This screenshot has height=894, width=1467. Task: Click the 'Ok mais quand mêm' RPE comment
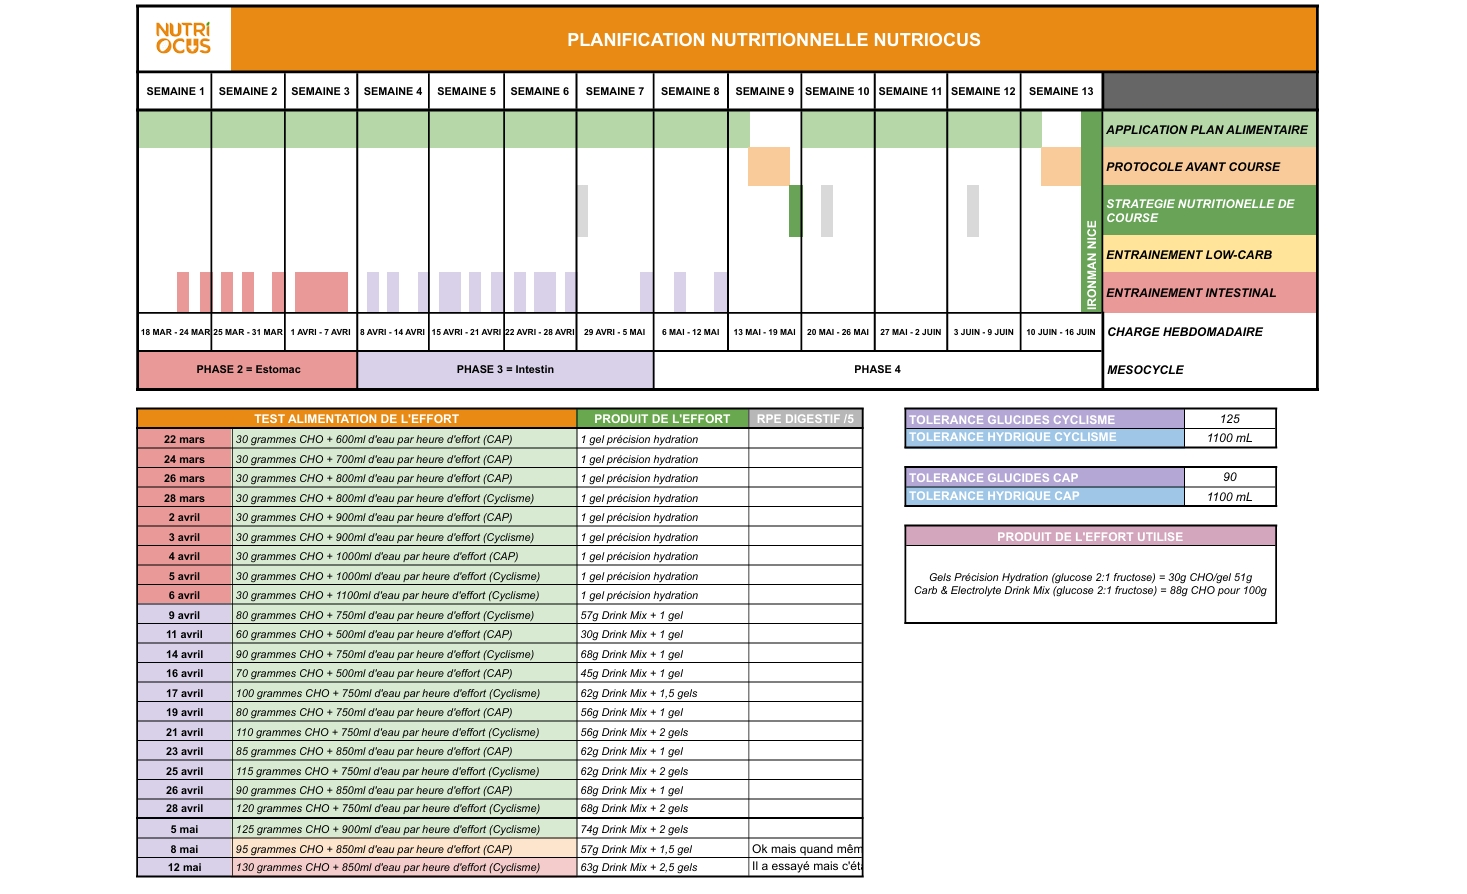806,849
